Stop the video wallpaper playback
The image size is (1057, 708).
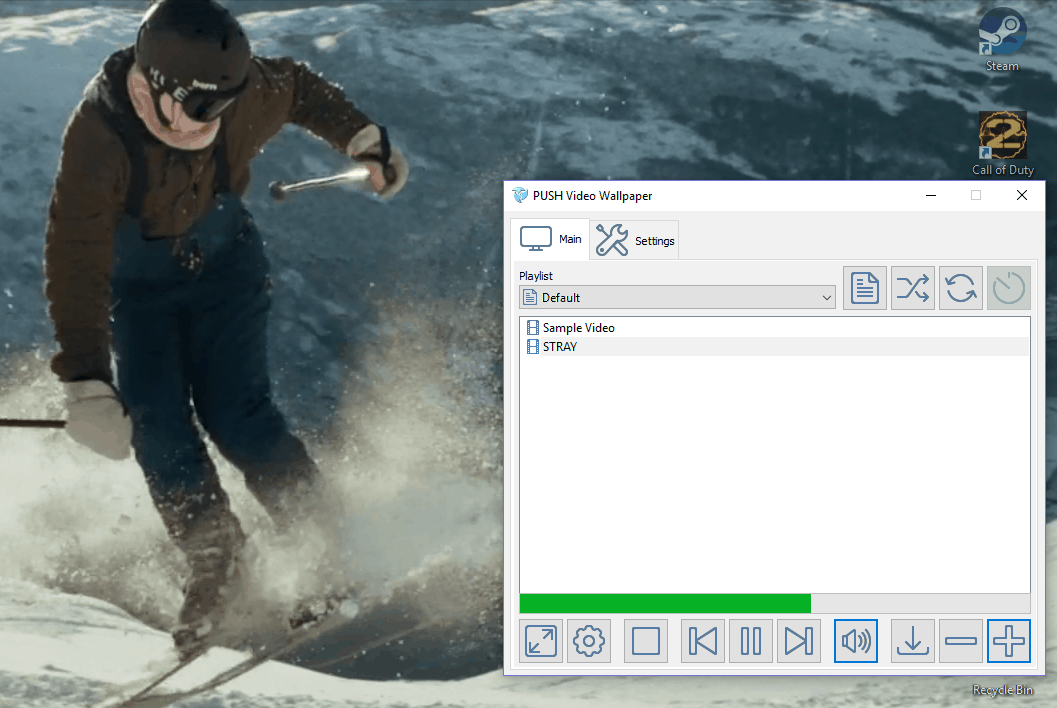click(646, 641)
